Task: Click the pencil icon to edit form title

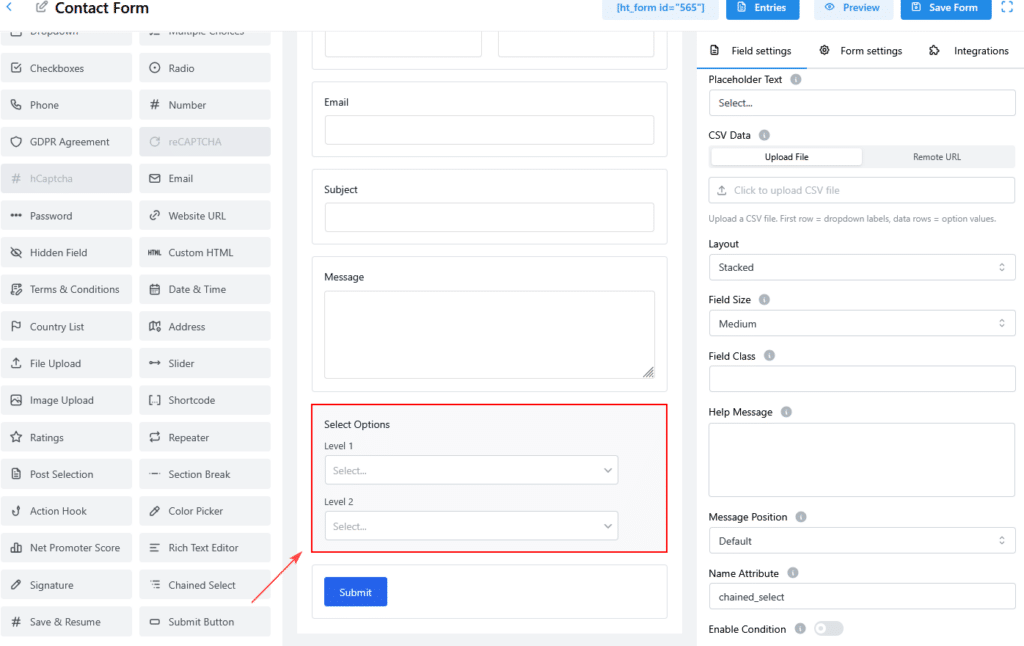Action: coord(41,8)
